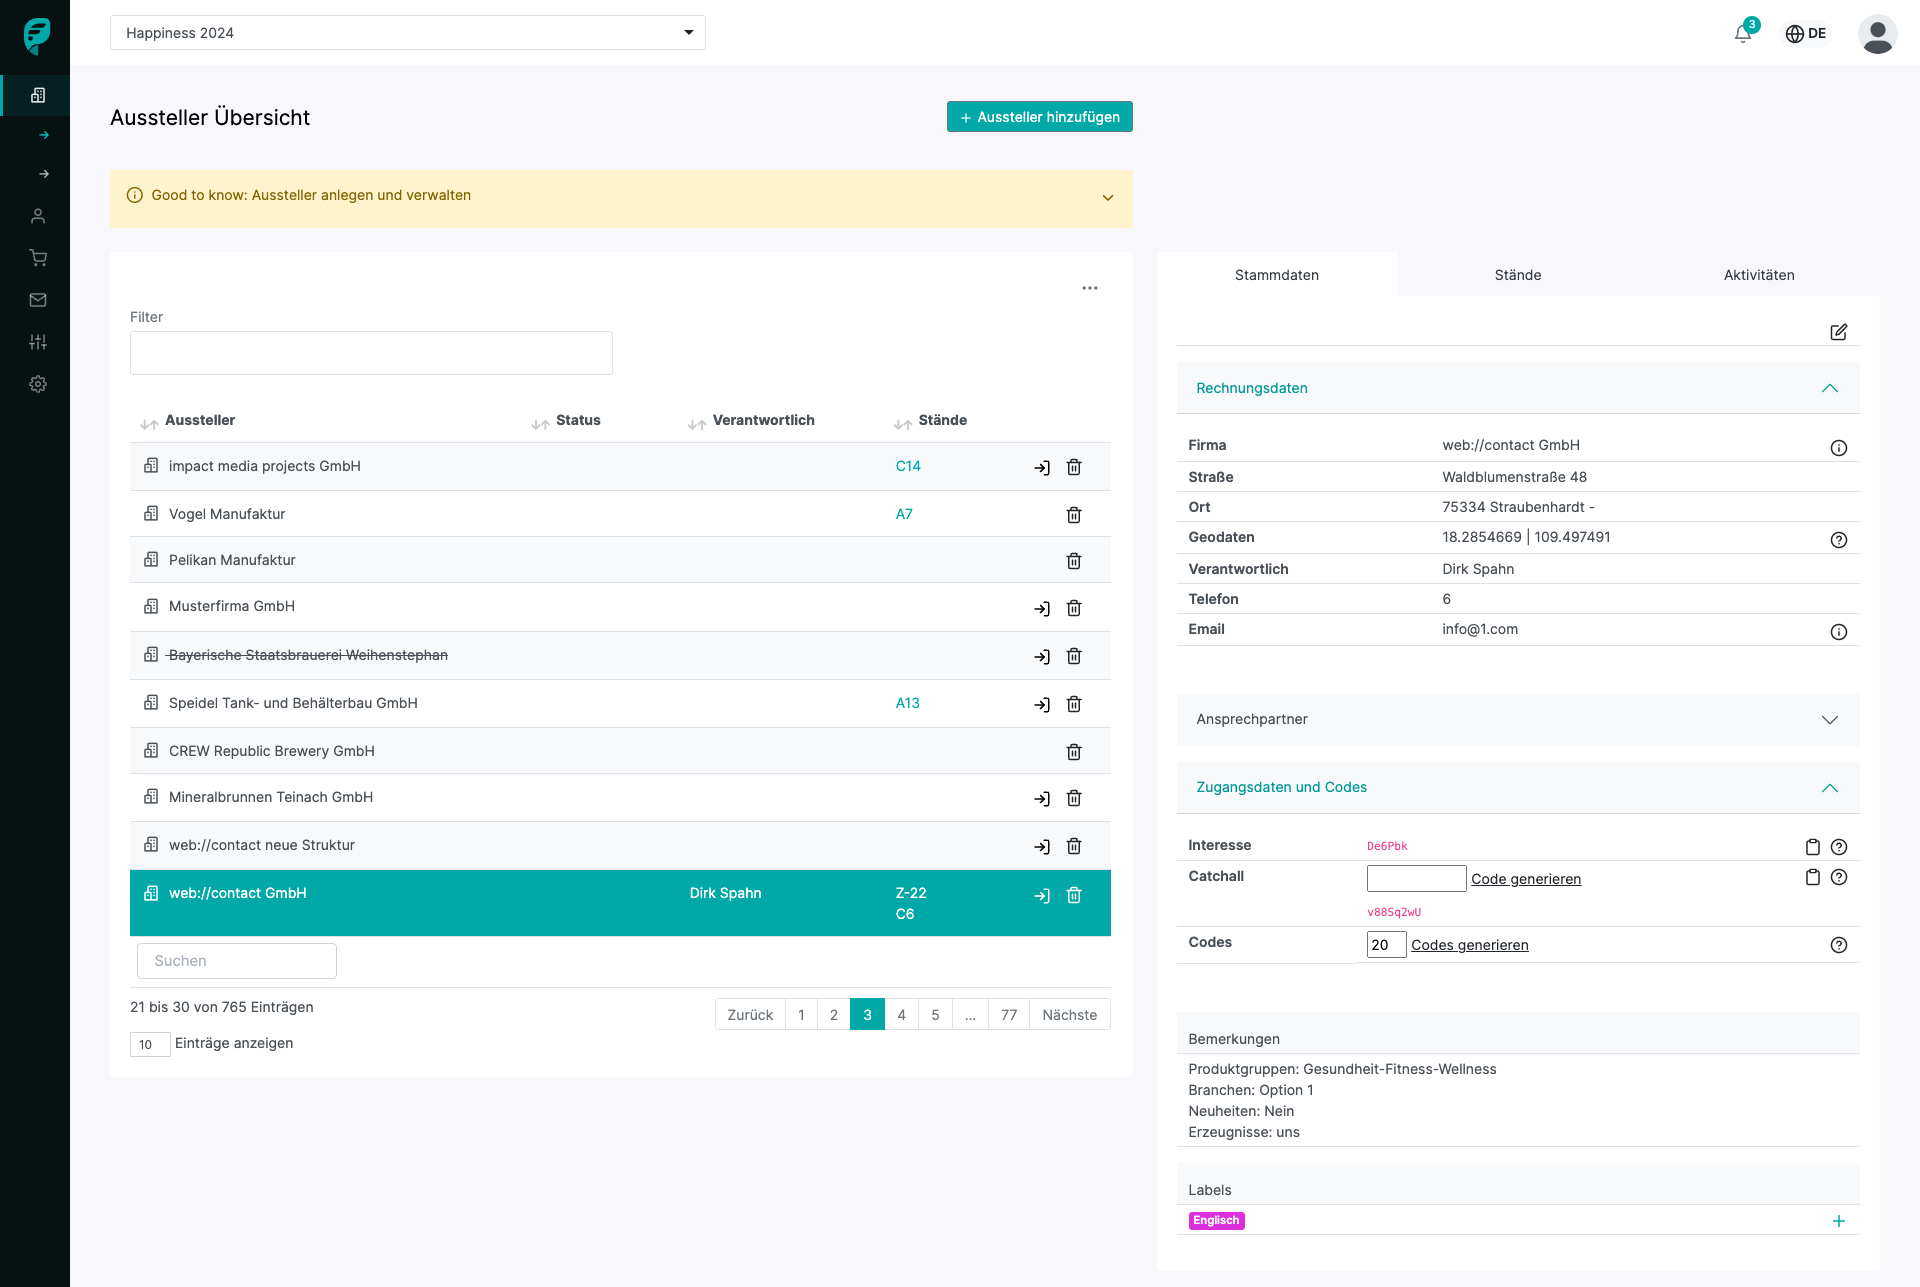Open the Happiness 2024 event dropdown
The height and width of the screenshot is (1287, 1920).
pyautogui.click(x=407, y=33)
